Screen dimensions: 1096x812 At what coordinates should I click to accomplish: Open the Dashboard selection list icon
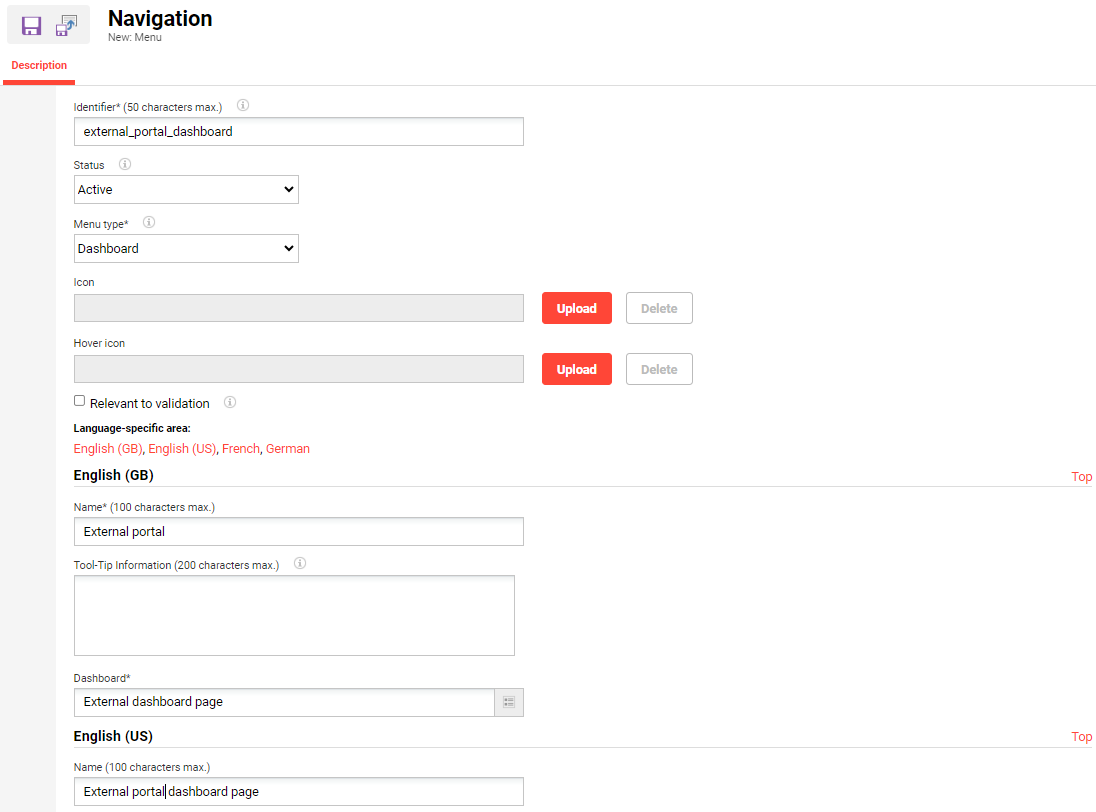(x=509, y=702)
